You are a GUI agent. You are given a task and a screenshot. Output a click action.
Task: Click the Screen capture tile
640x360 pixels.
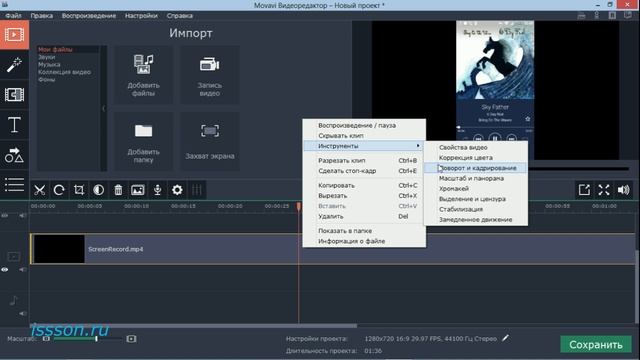210,142
